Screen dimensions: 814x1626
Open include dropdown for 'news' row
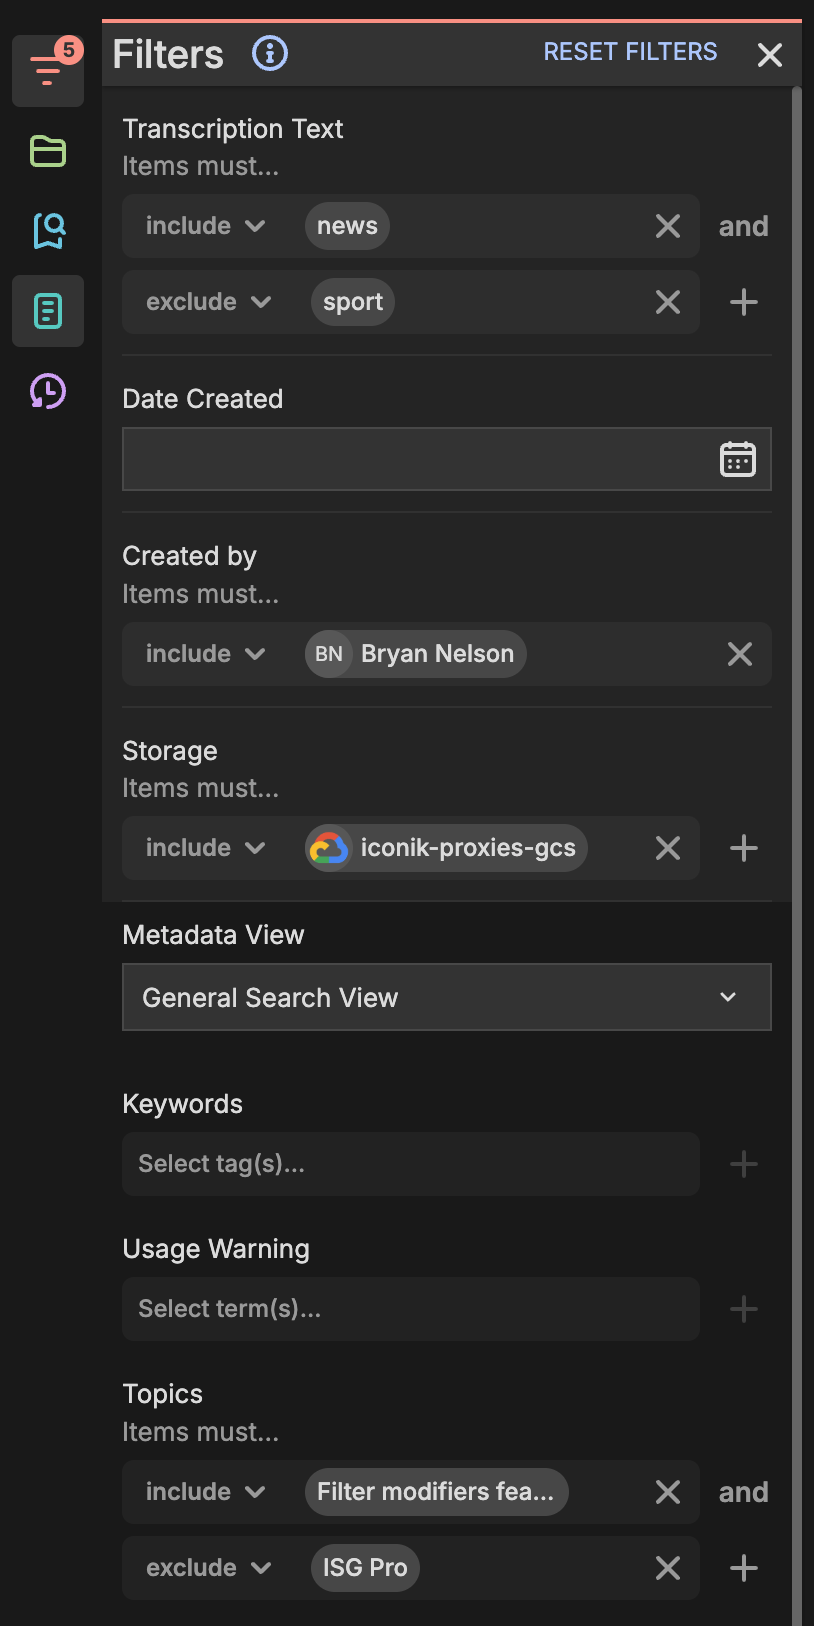(206, 226)
